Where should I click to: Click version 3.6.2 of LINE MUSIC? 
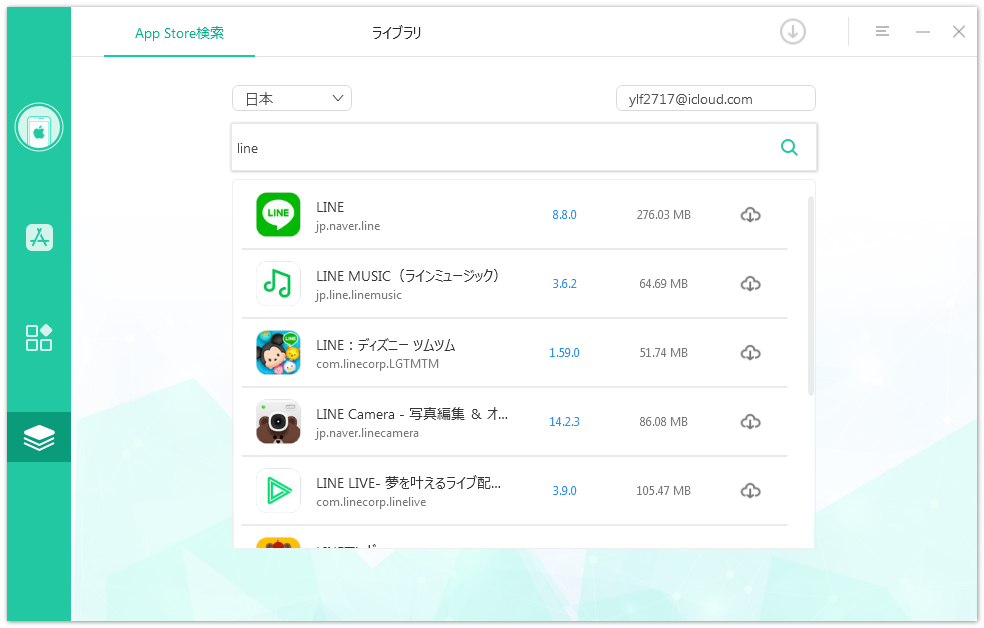[x=564, y=284]
